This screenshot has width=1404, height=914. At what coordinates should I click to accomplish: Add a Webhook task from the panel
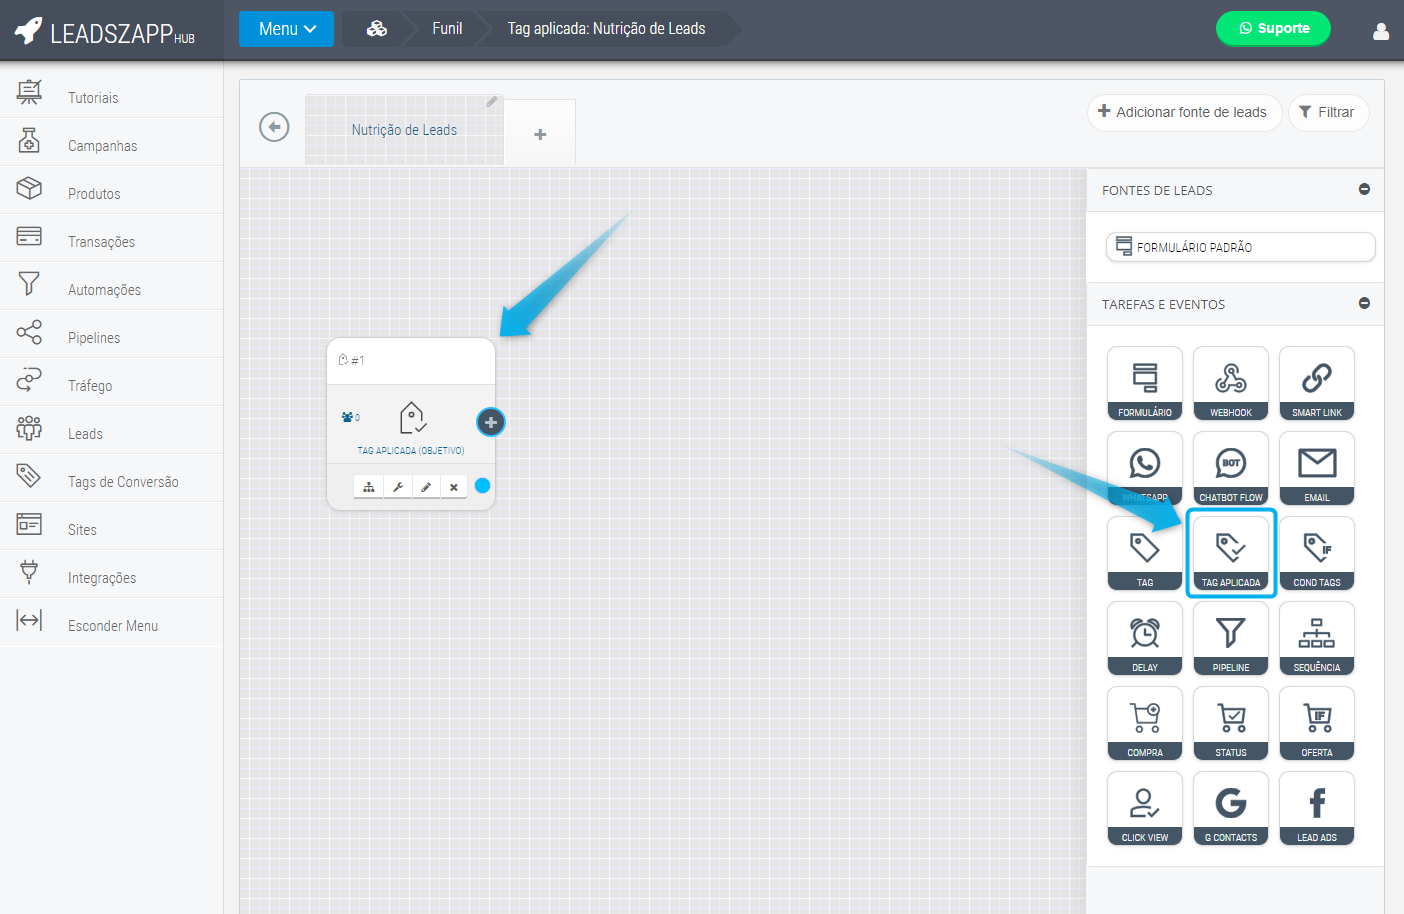[1230, 382]
